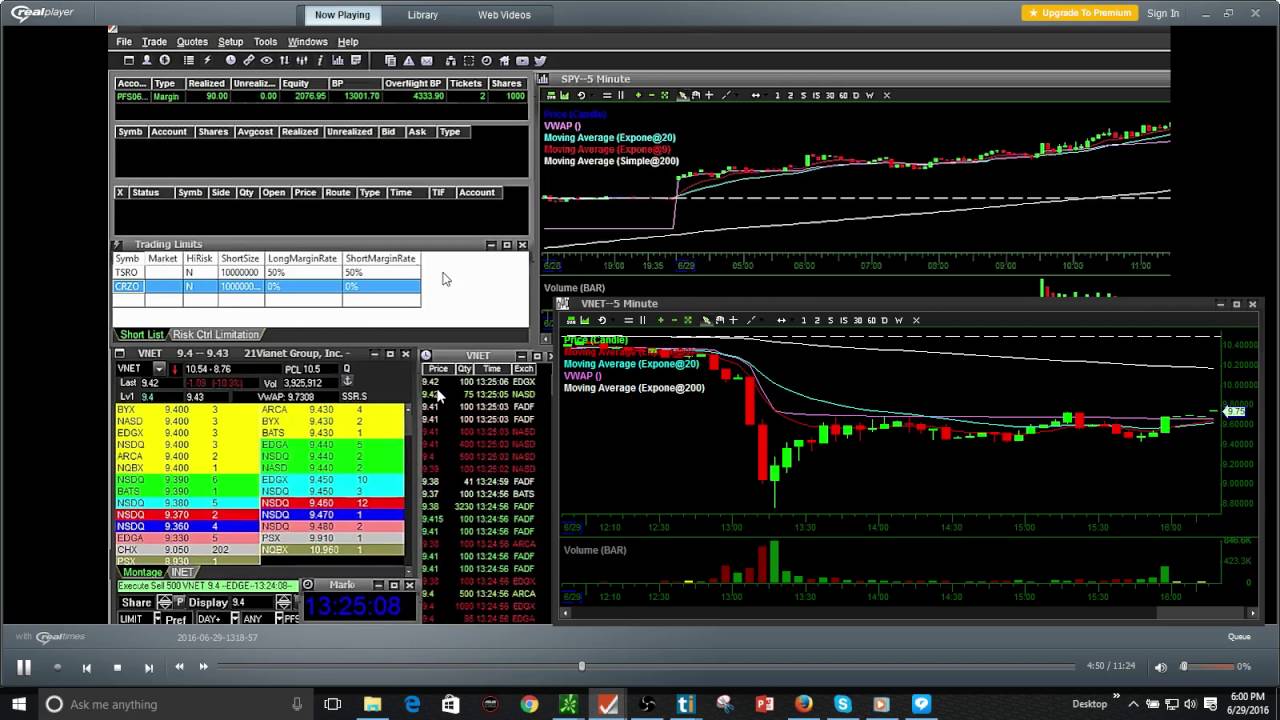1280x720 pixels.
Task: Click Upgrade To Premium button
Action: (x=1078, y=13)
